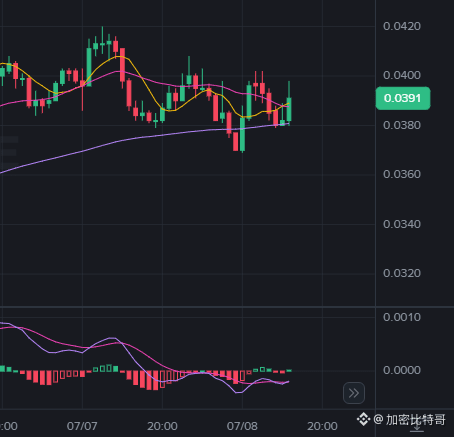Select the 0.0320 price axis label
This screenshot has width=454, height=437.
tap(402, 273)
